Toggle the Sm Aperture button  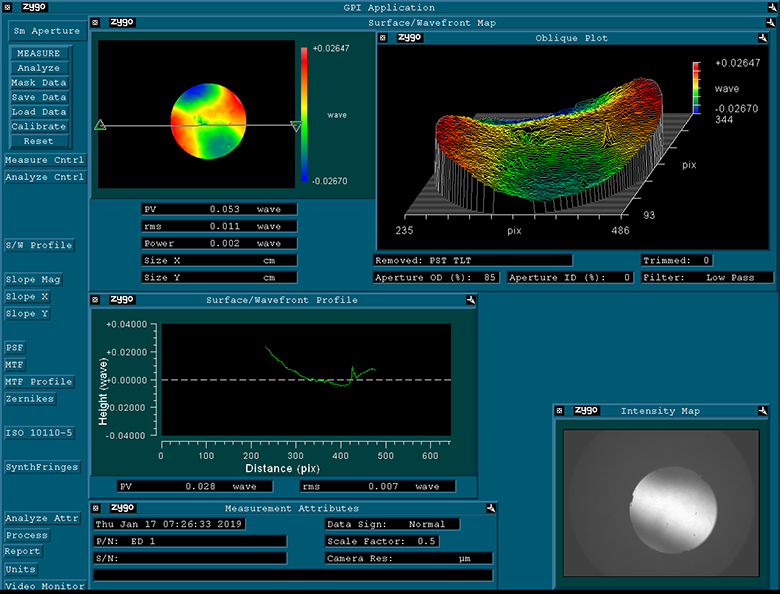point(46,31)
